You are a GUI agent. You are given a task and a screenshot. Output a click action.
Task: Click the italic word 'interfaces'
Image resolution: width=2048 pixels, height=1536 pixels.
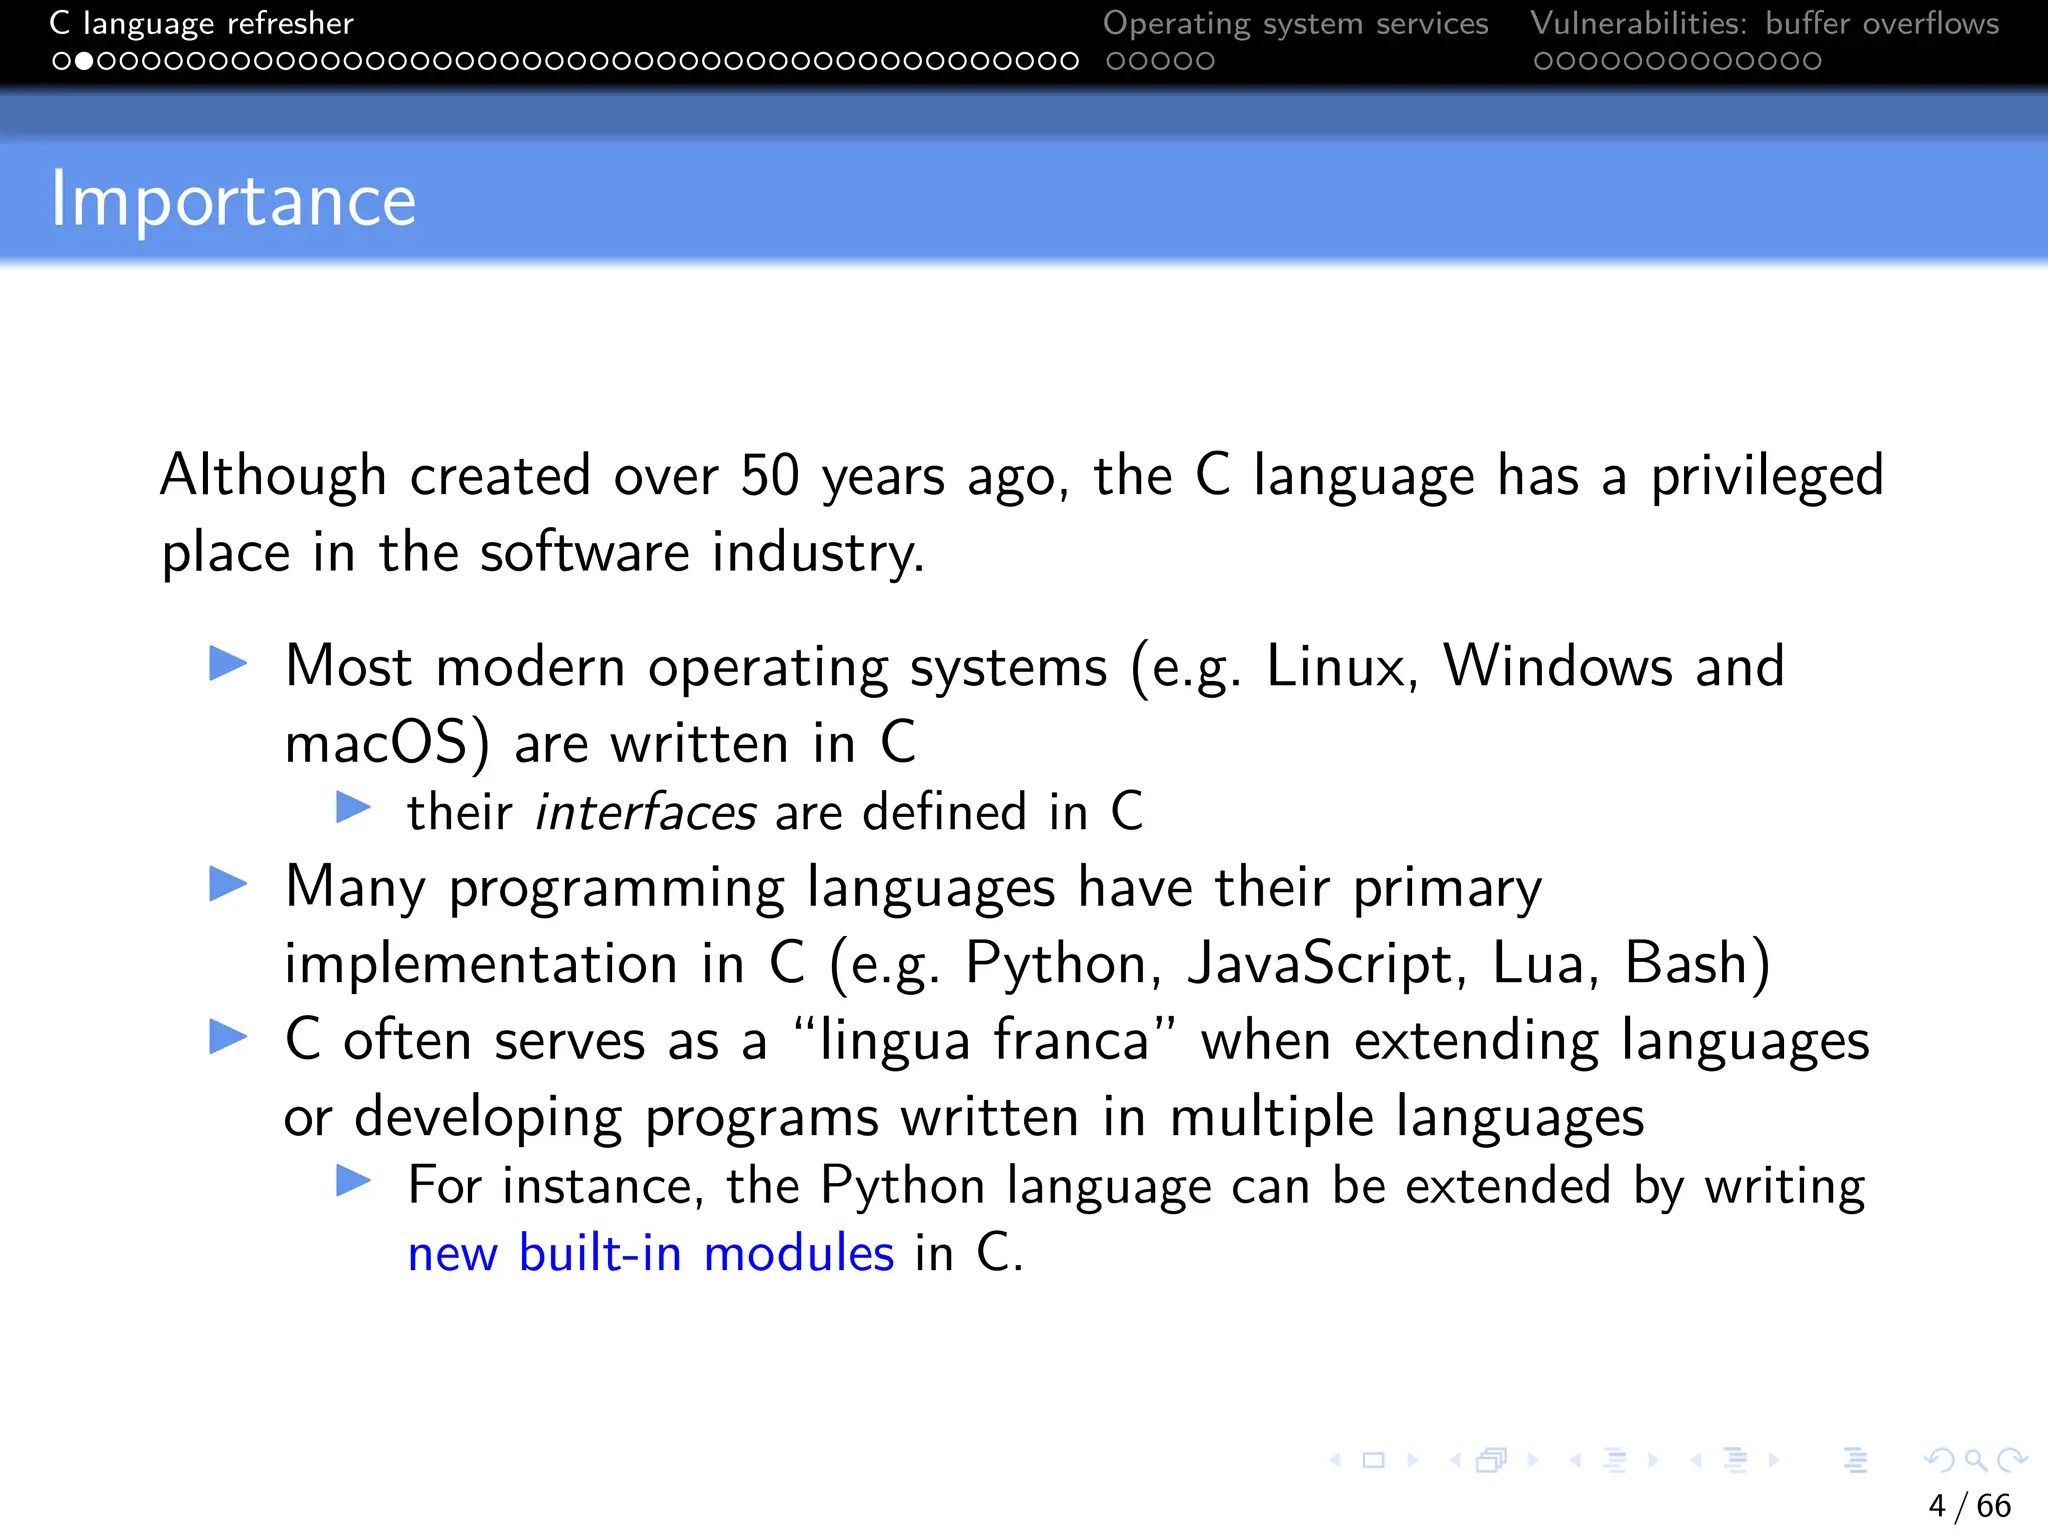tap(646, 811)
